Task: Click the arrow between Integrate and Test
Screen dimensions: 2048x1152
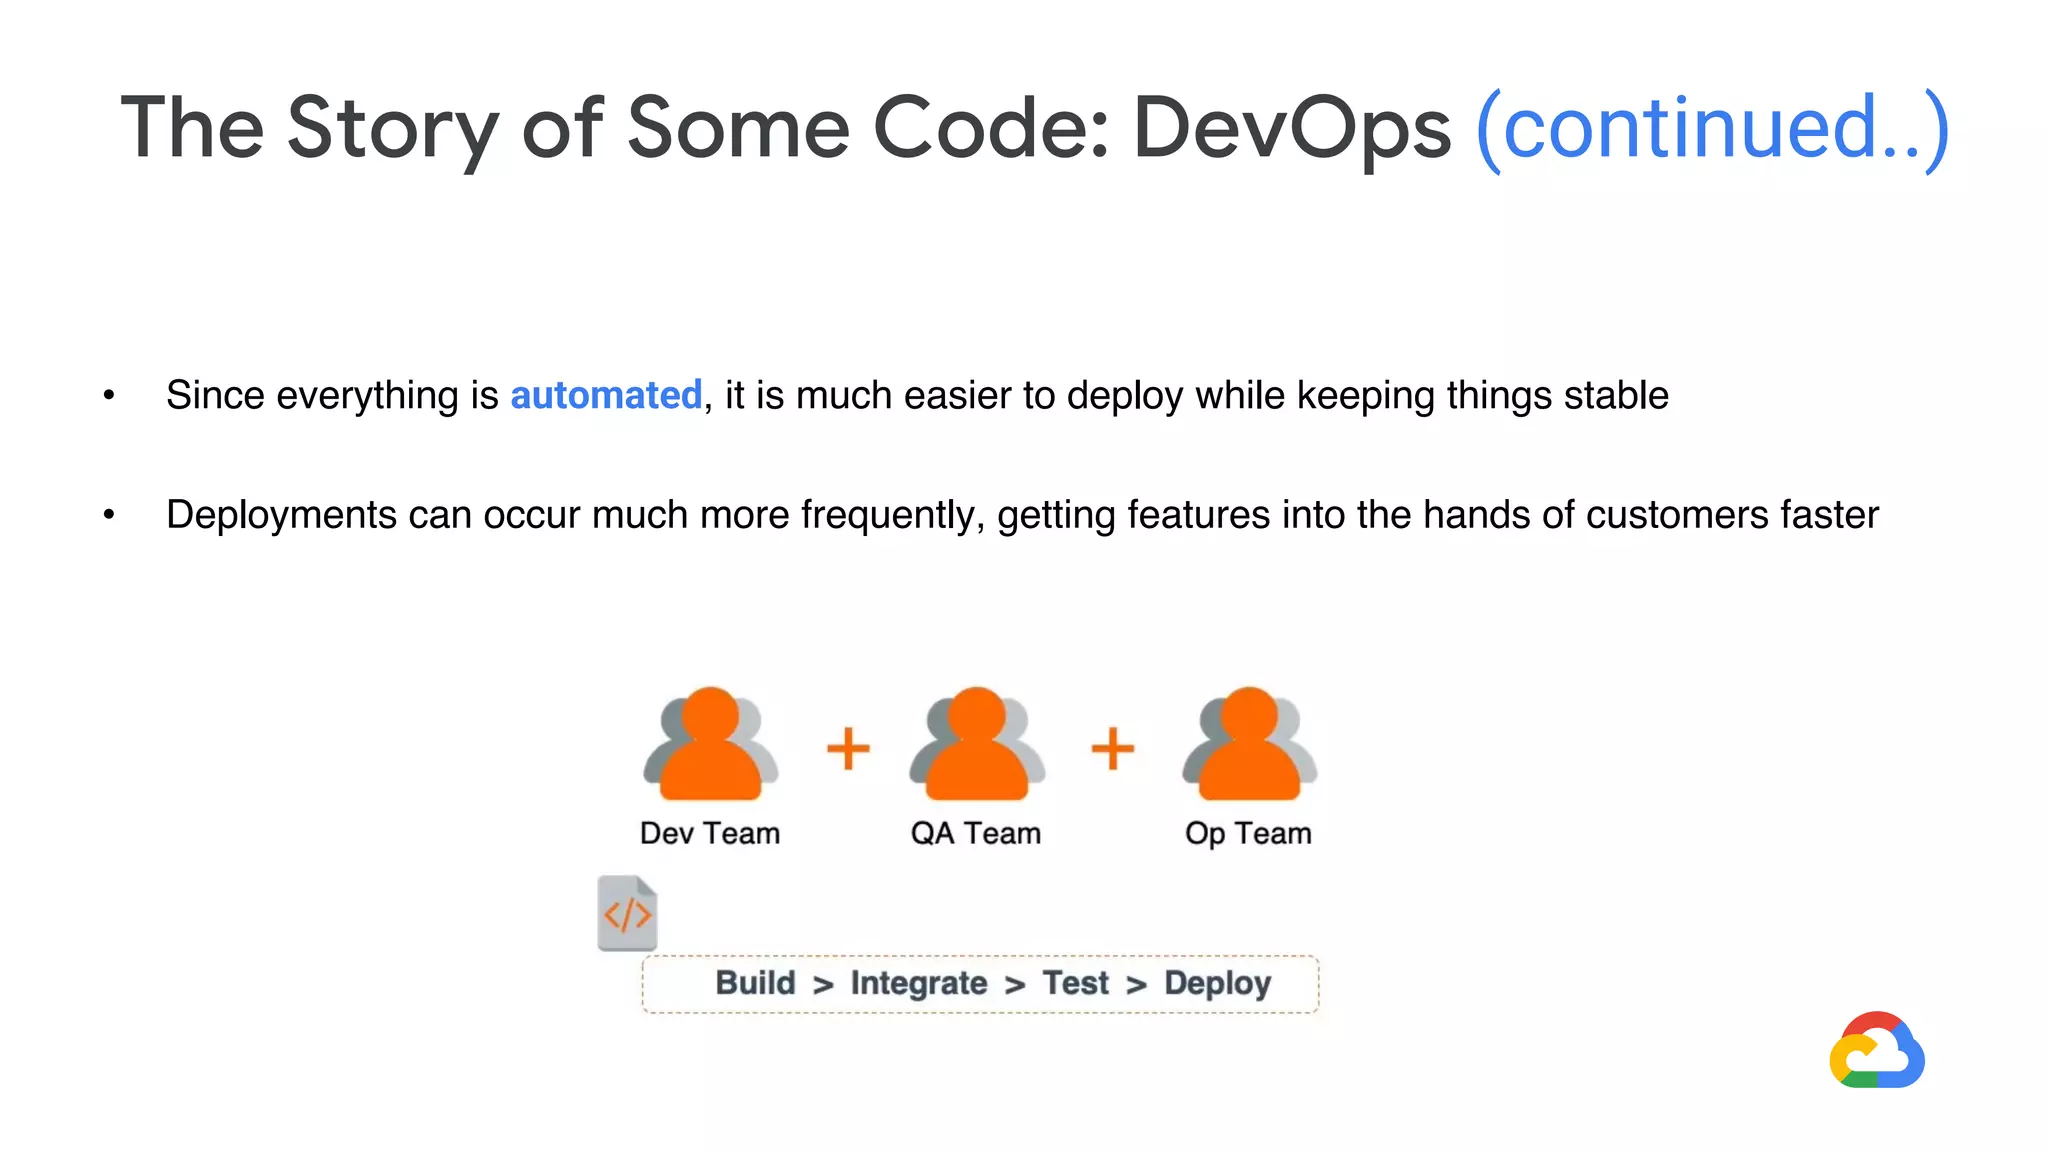Action: (1015, 986)
